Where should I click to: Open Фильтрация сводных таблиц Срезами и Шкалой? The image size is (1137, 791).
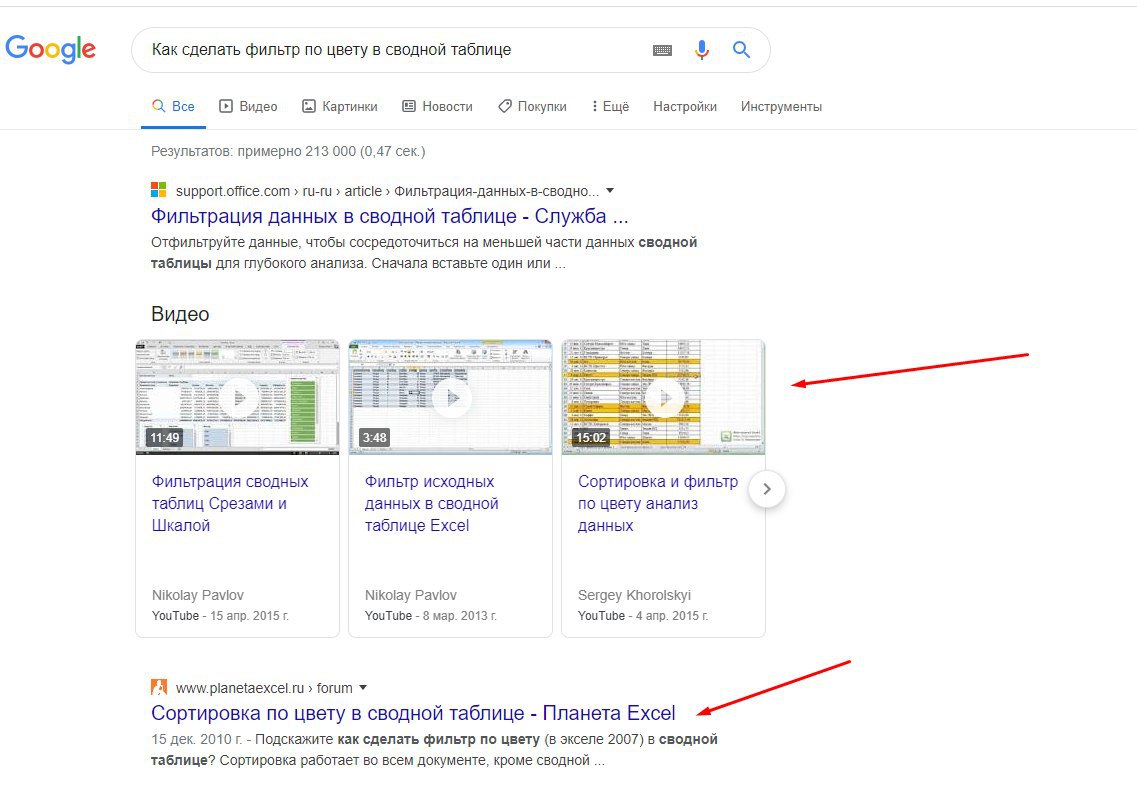point(230,503)
